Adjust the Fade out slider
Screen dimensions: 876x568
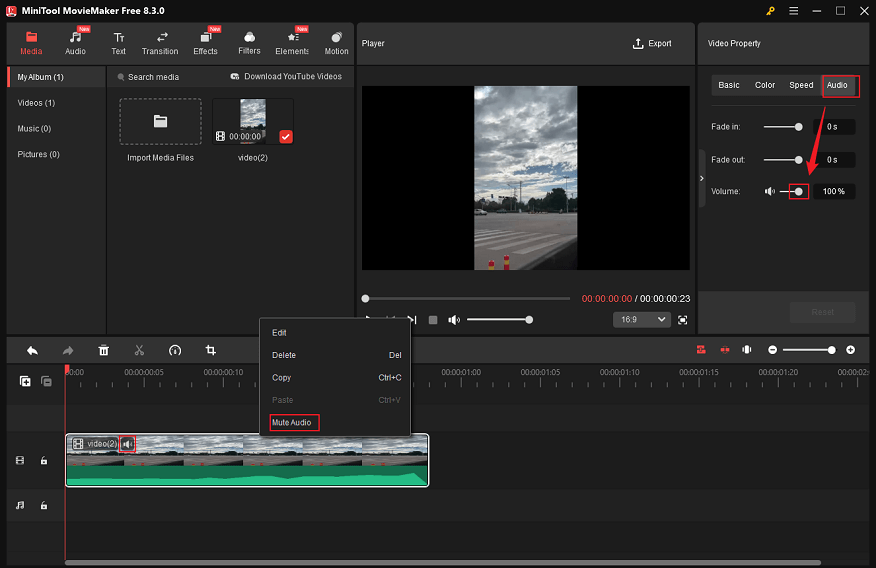783,160
